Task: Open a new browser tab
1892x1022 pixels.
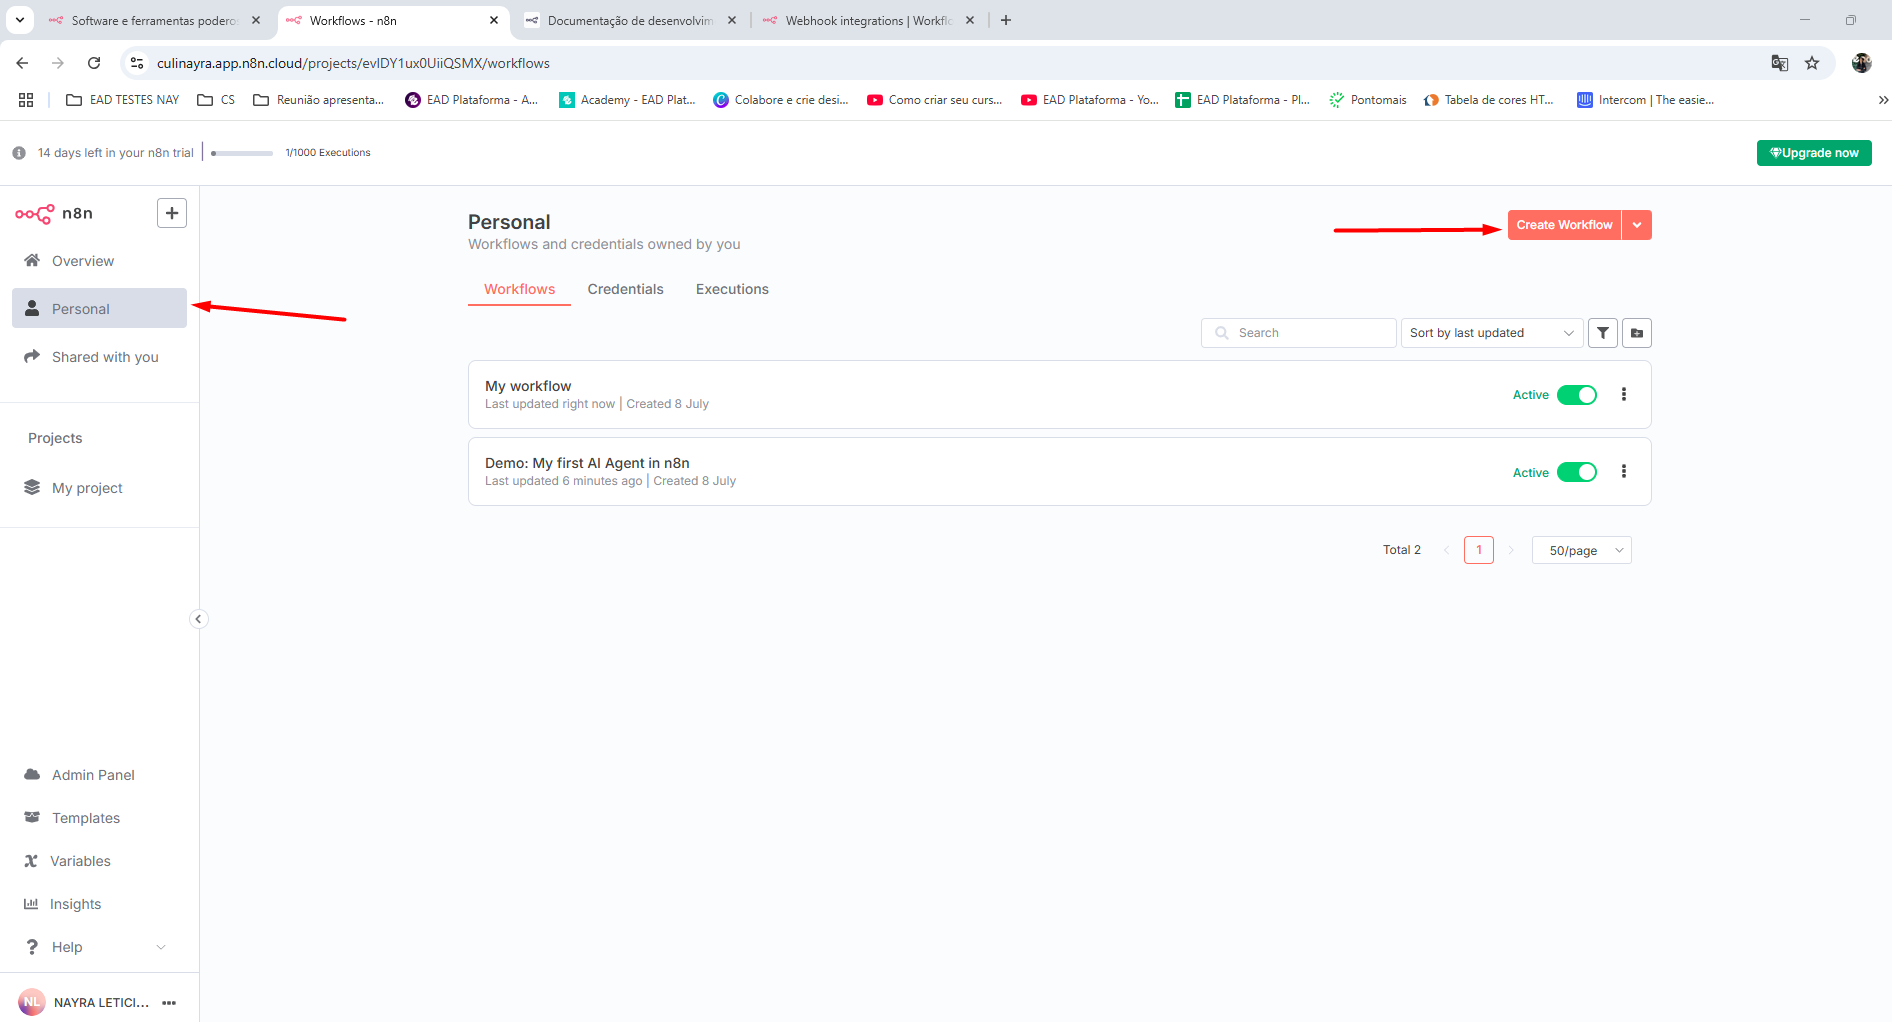Action: point(1006,20)
